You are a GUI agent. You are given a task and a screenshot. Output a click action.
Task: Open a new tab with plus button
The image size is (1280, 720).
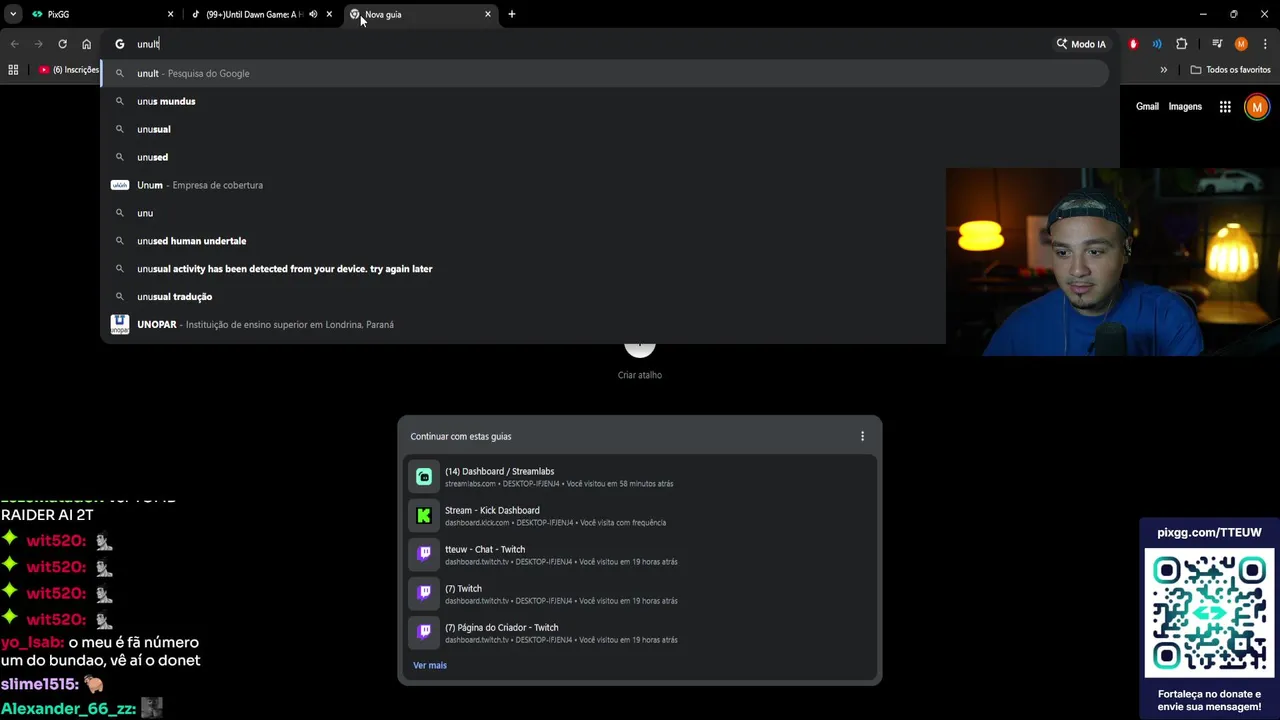[x=512, y=14]
